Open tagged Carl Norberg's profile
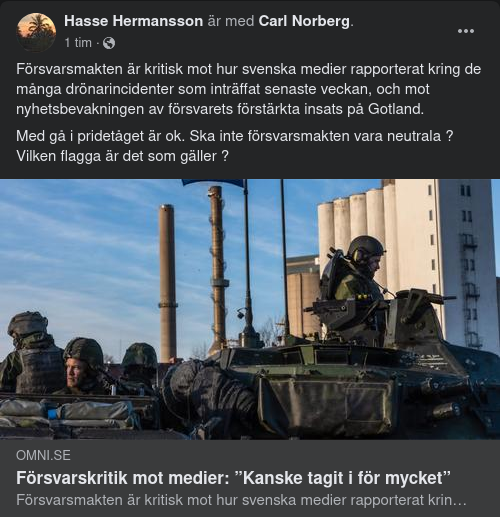Viewport: 500px width, 517px height. [x=304, y=21]
